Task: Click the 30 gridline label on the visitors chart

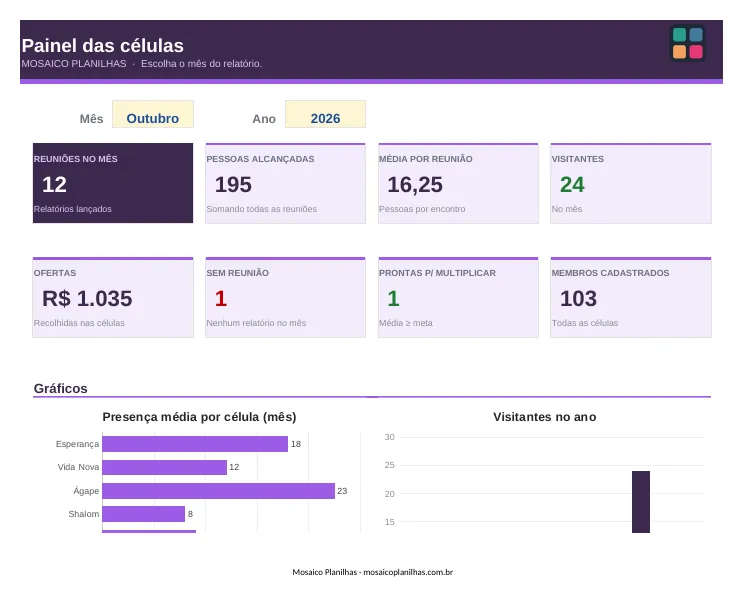Action: click(x=390, y=437)
